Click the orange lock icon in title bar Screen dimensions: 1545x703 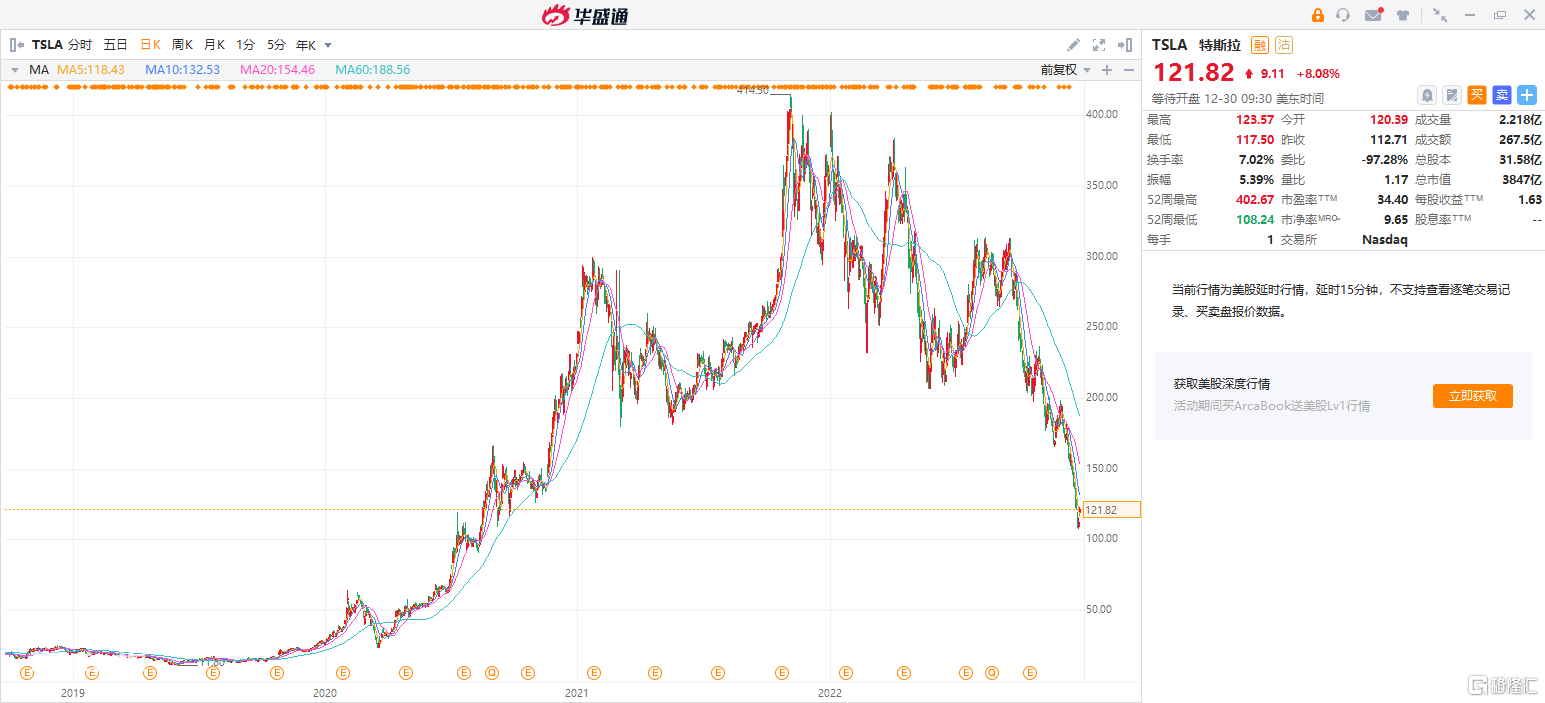pyautogui.click(x=1317, y=15)
